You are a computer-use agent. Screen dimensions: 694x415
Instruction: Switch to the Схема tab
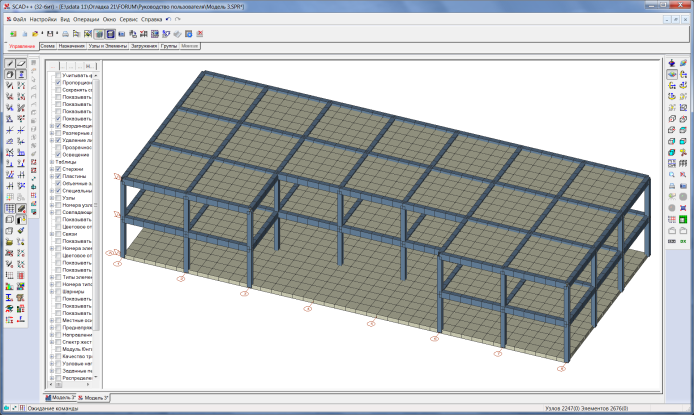pyautogui.click(x=47, y=46)
